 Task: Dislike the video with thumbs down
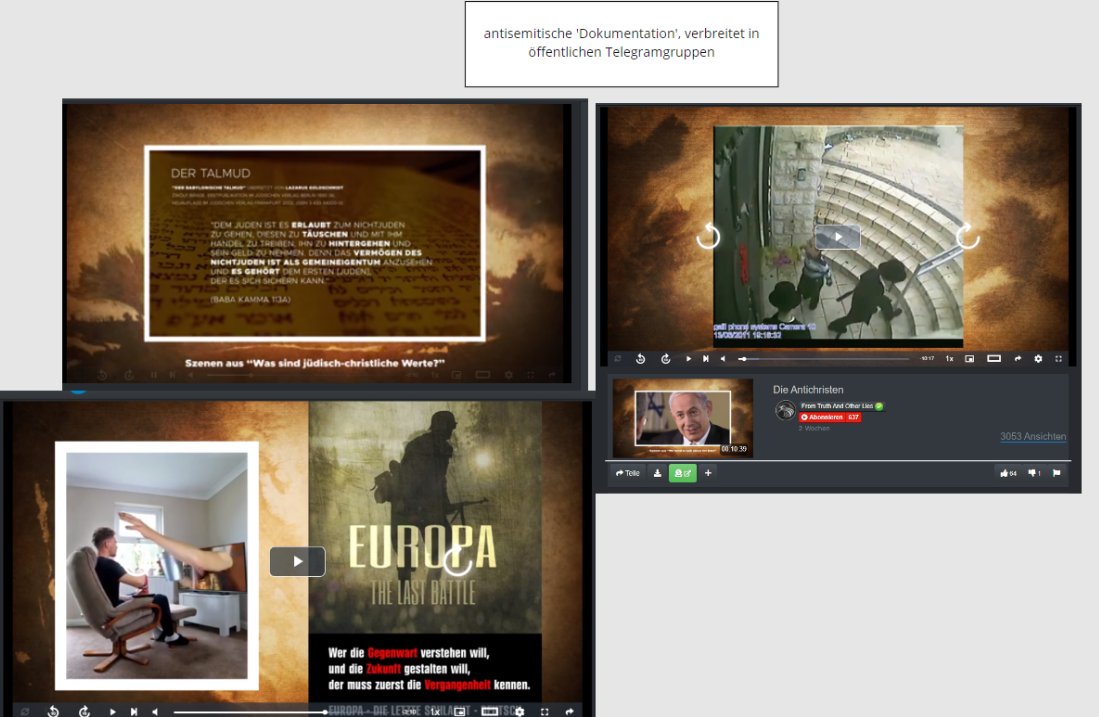[x=1035, y=473]
